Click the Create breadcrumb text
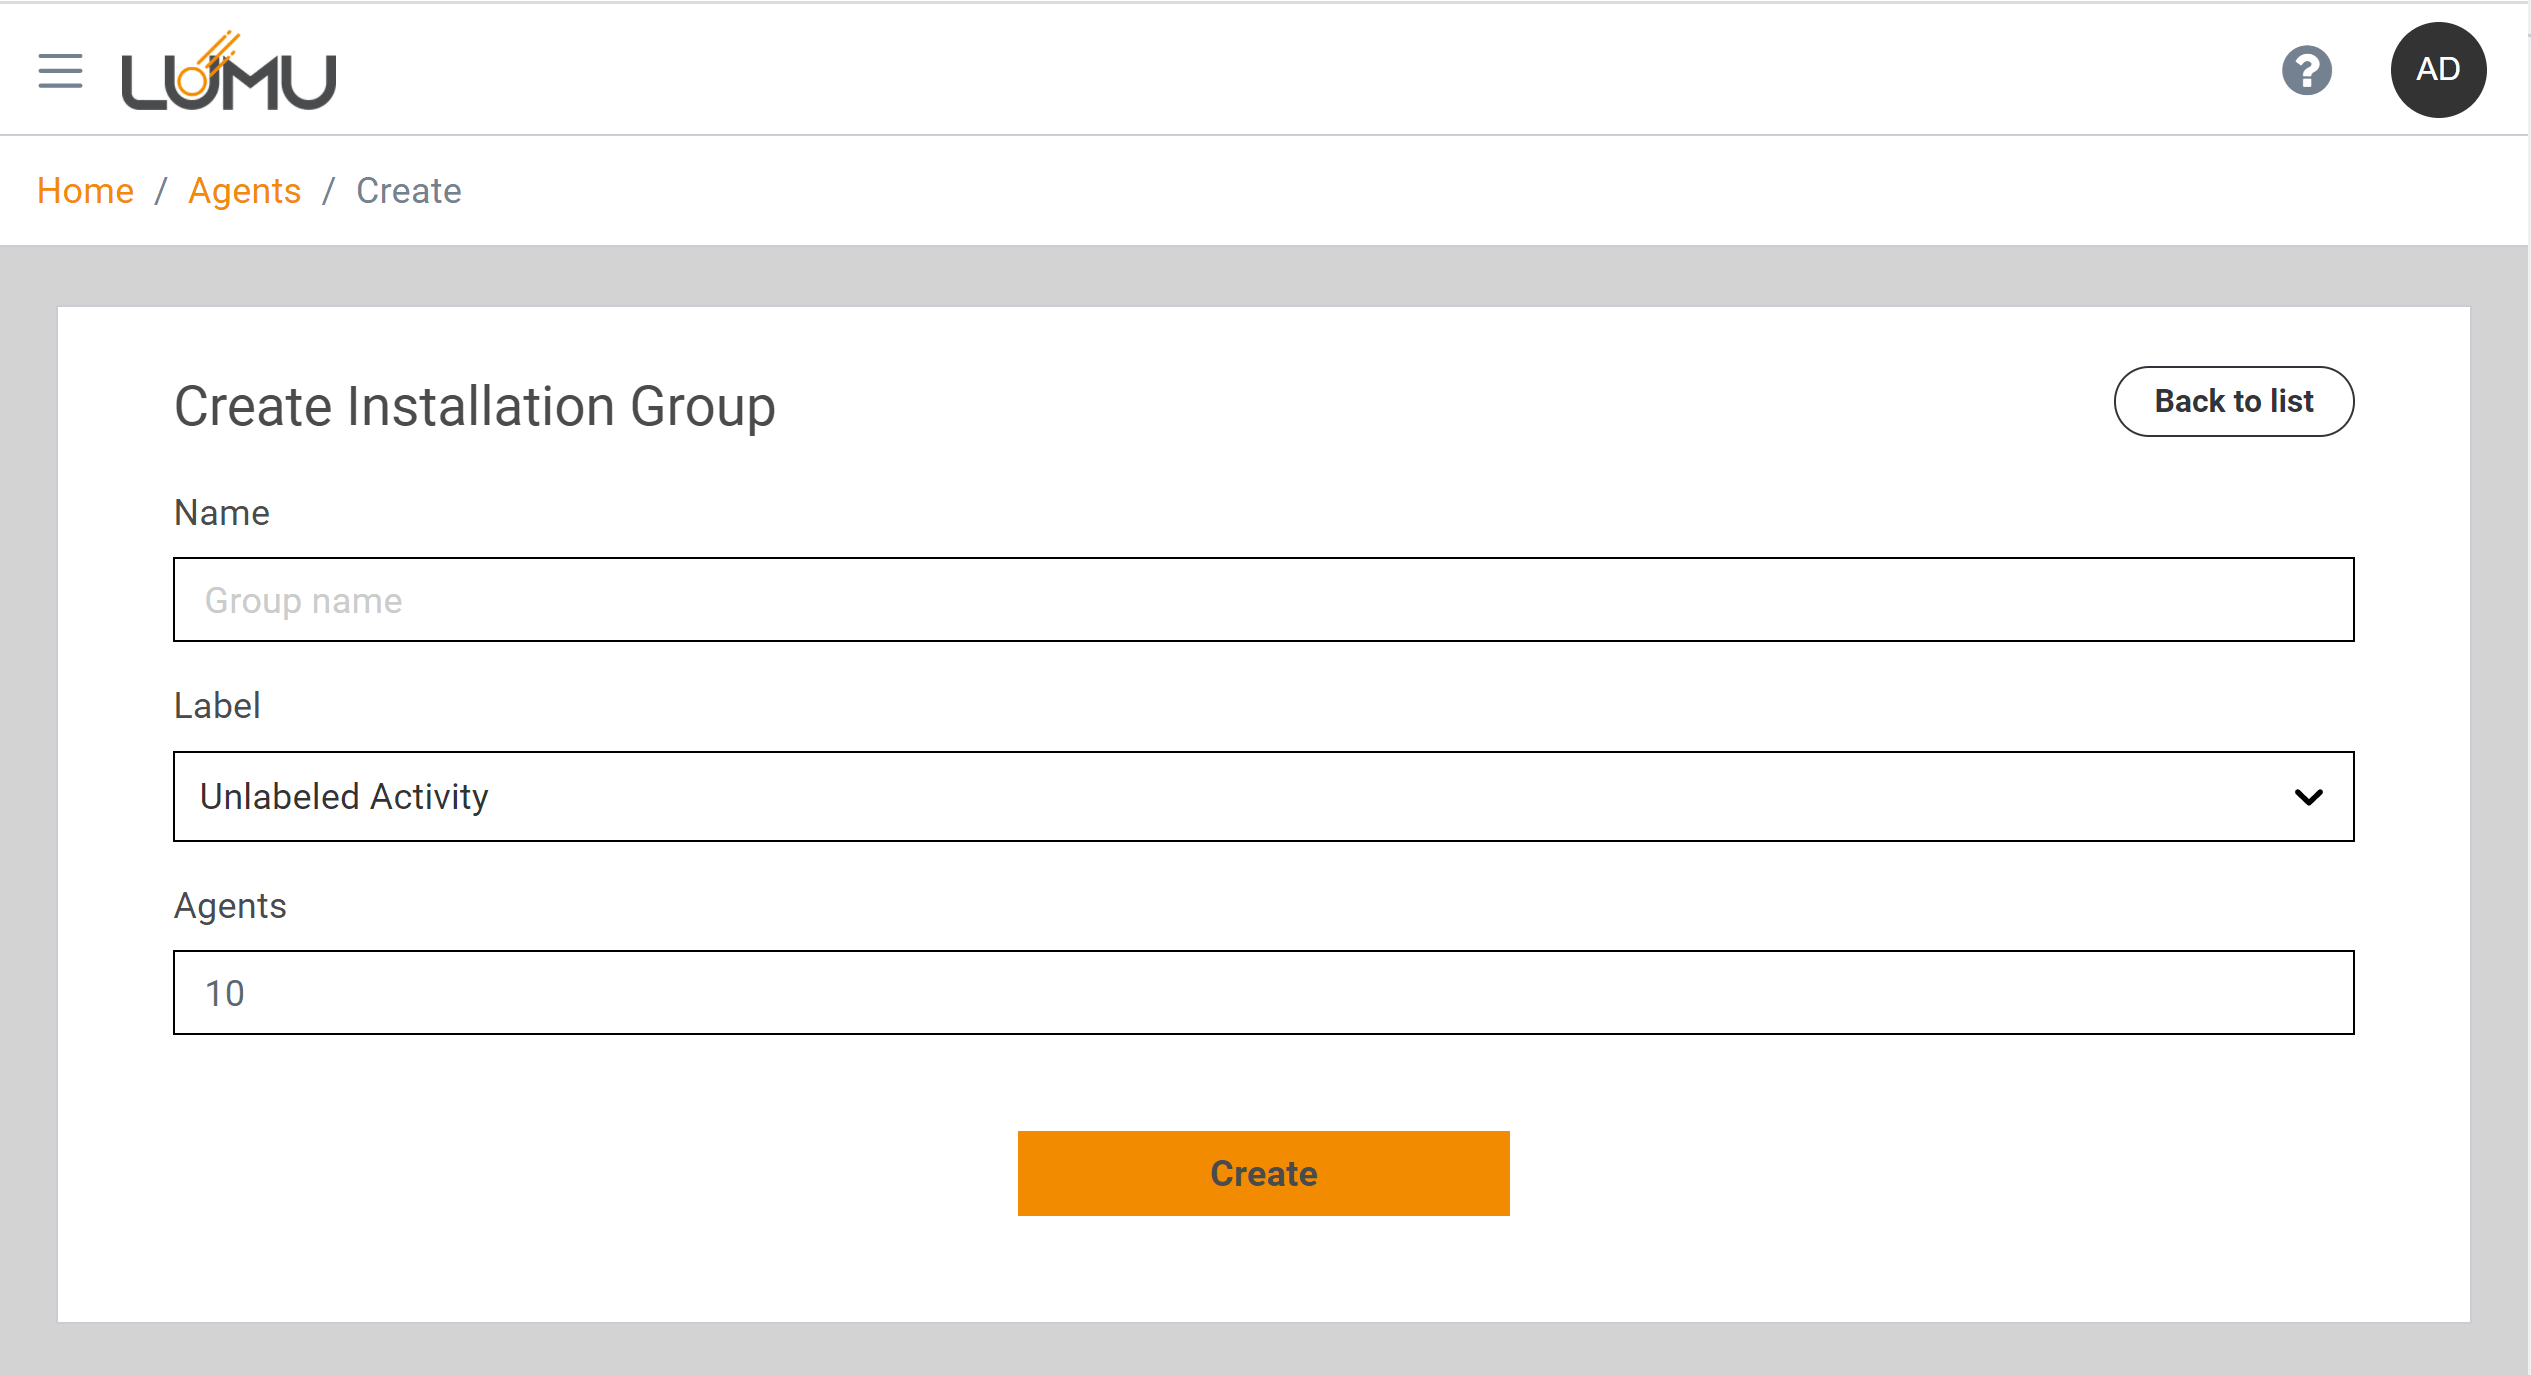Screen dimensions: 2531x1375 408,190
